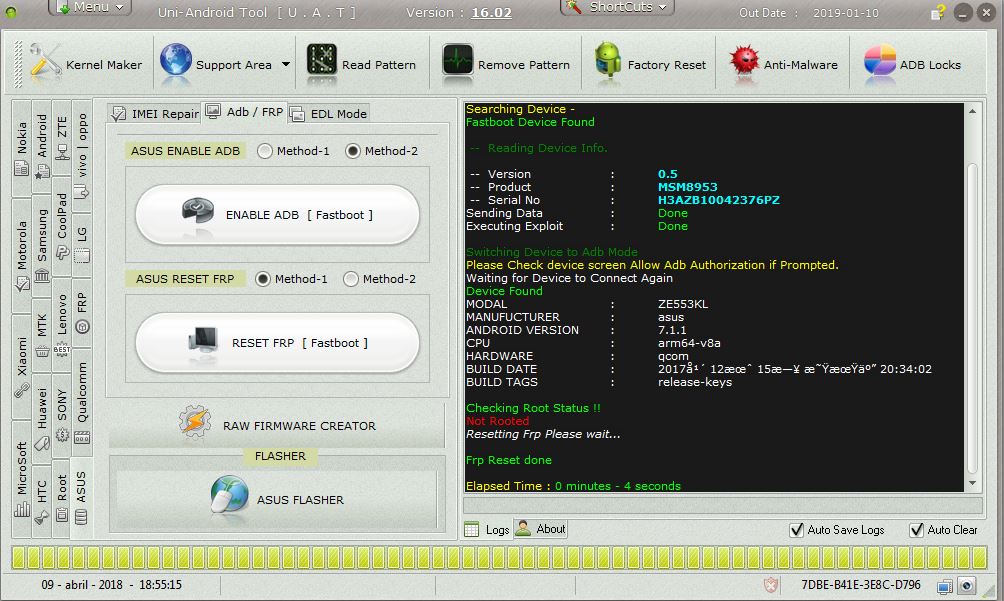Open the Huawei side tab
This screenshot has width=1004, height=601.
tap(42, 418)
